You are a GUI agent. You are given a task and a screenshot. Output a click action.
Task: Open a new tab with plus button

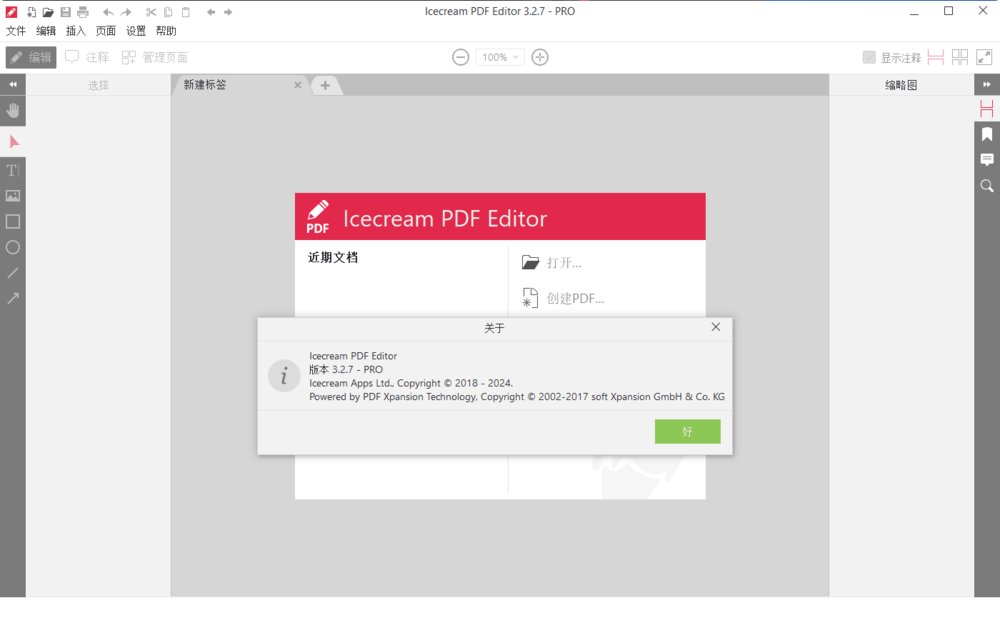(x=326, y=85)
